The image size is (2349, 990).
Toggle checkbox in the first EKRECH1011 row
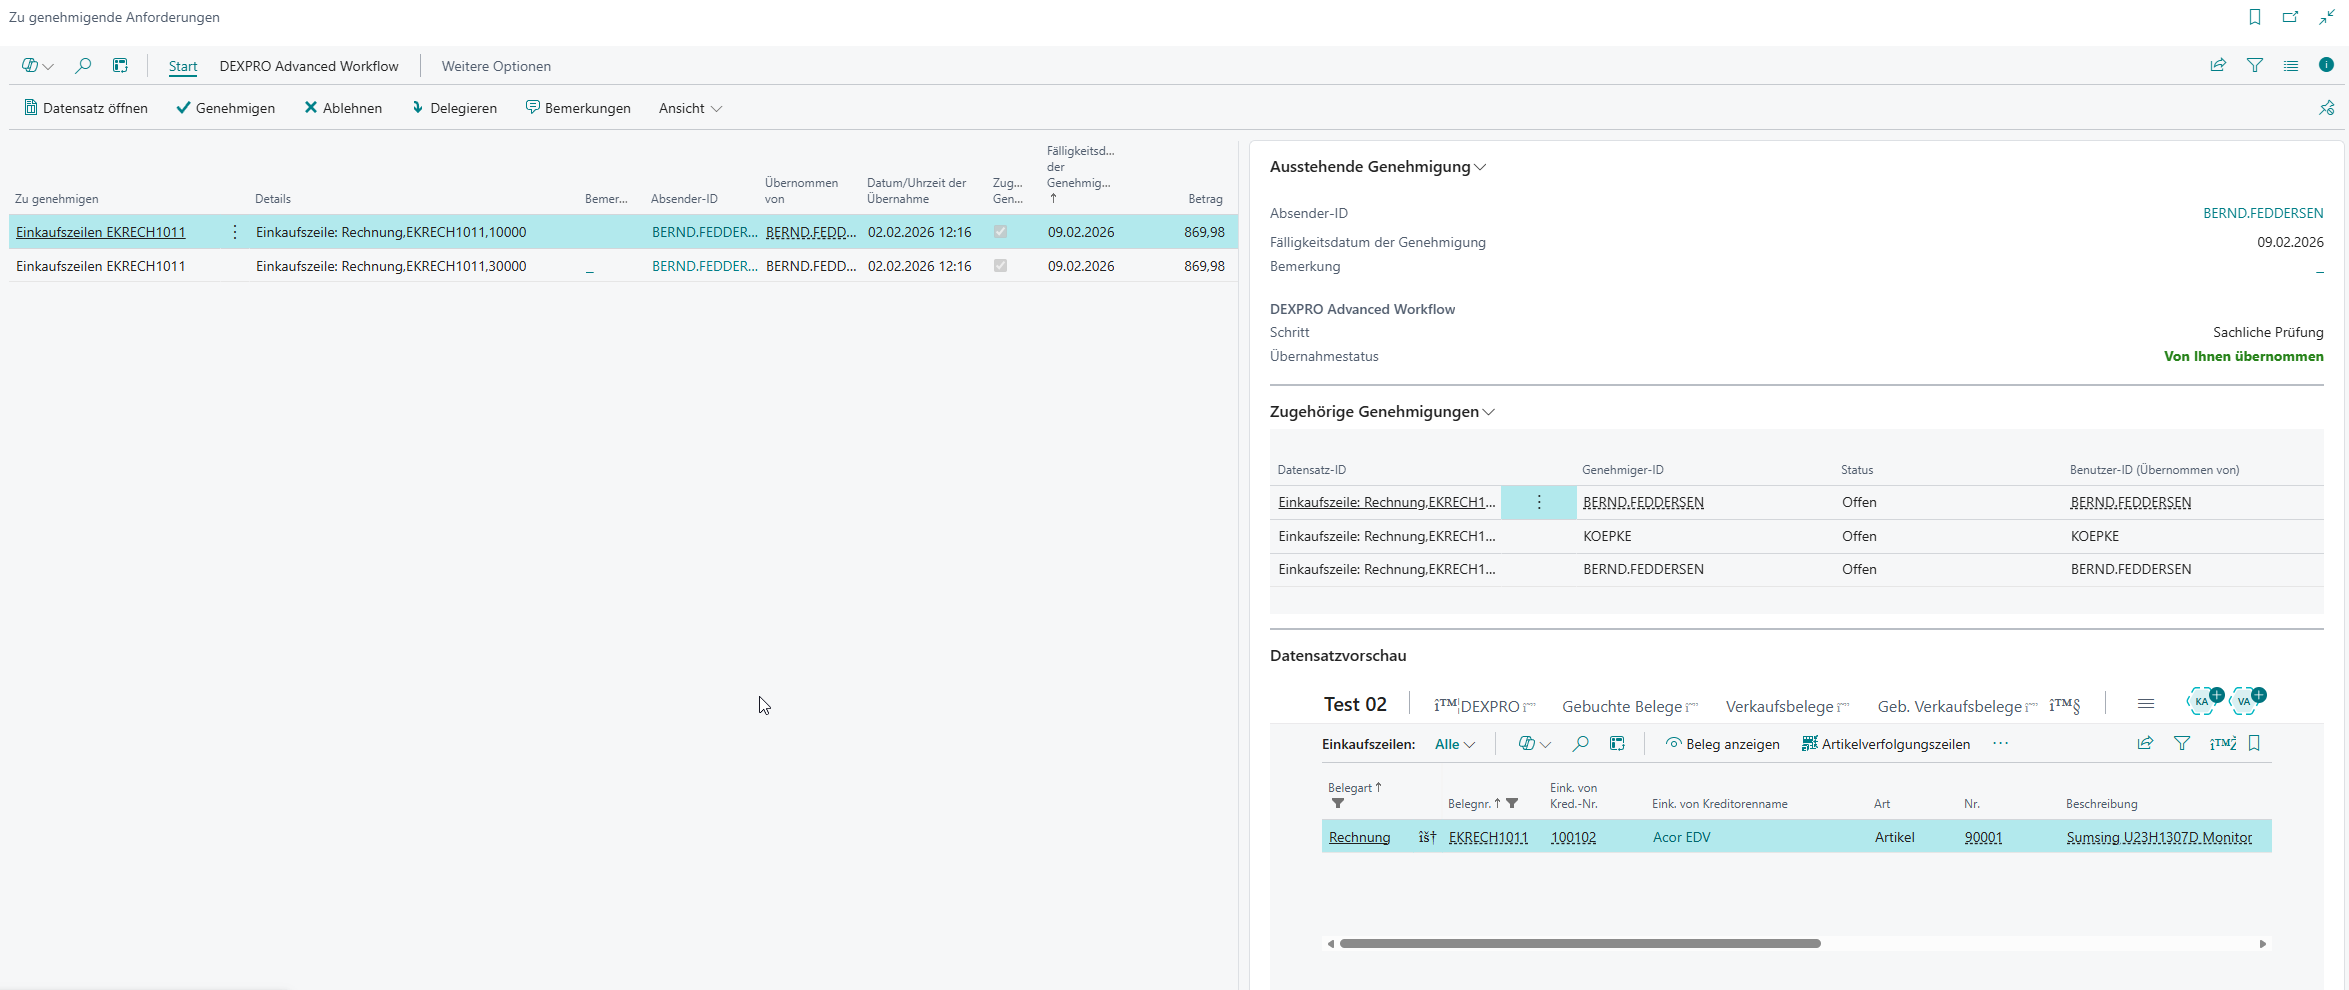1000,232
